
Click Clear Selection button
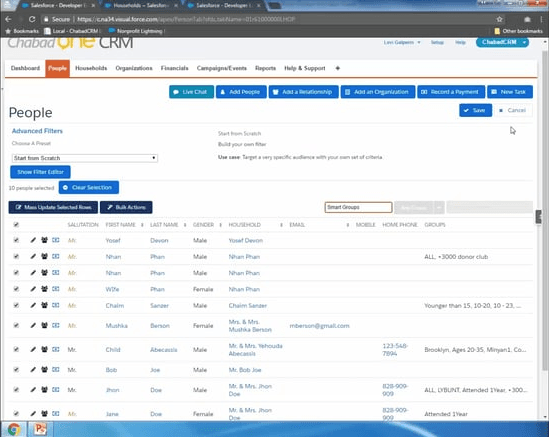(89, 188)
